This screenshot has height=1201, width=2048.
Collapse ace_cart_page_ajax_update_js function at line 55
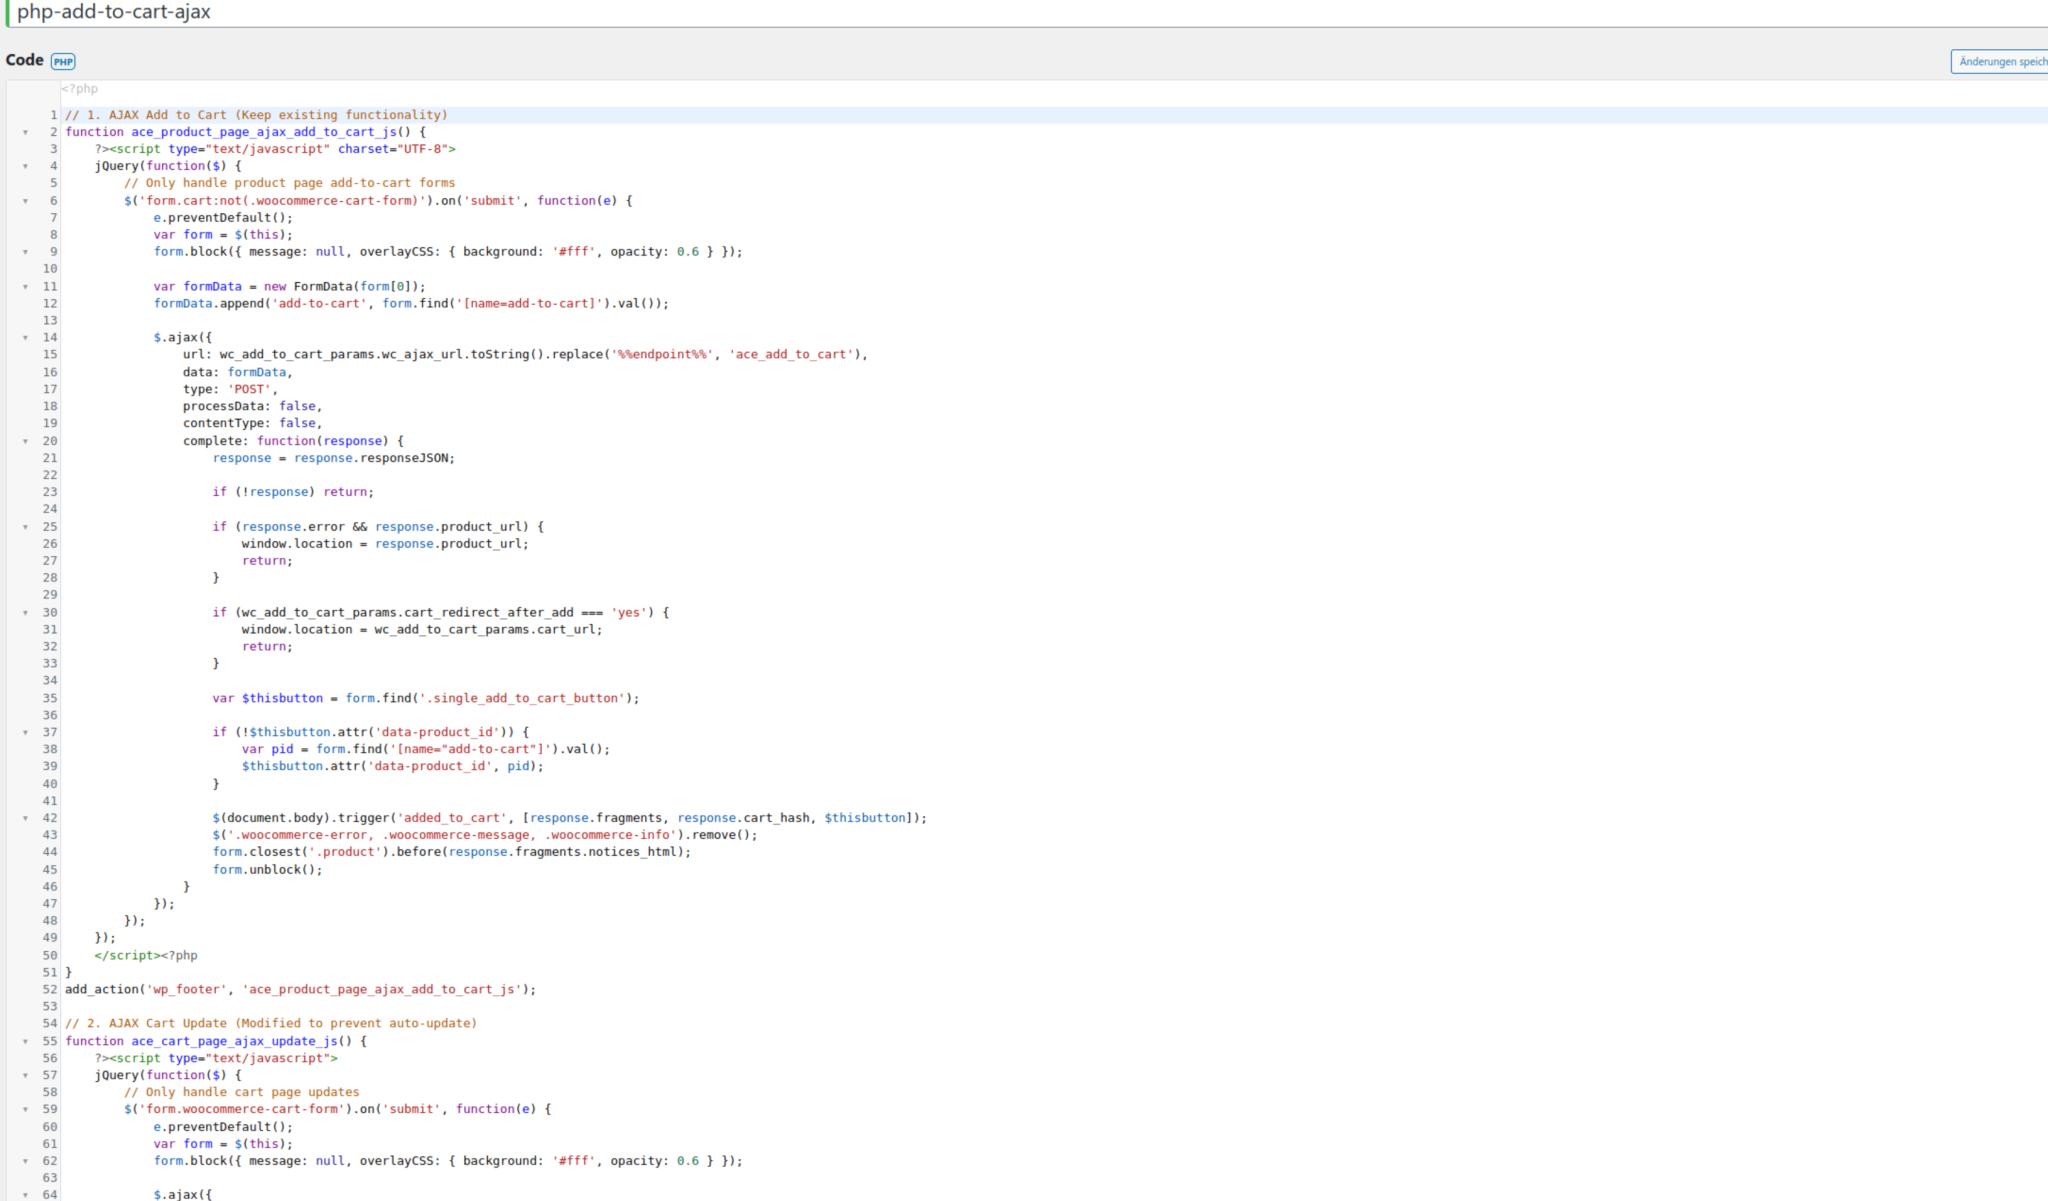coord(25,1041)
